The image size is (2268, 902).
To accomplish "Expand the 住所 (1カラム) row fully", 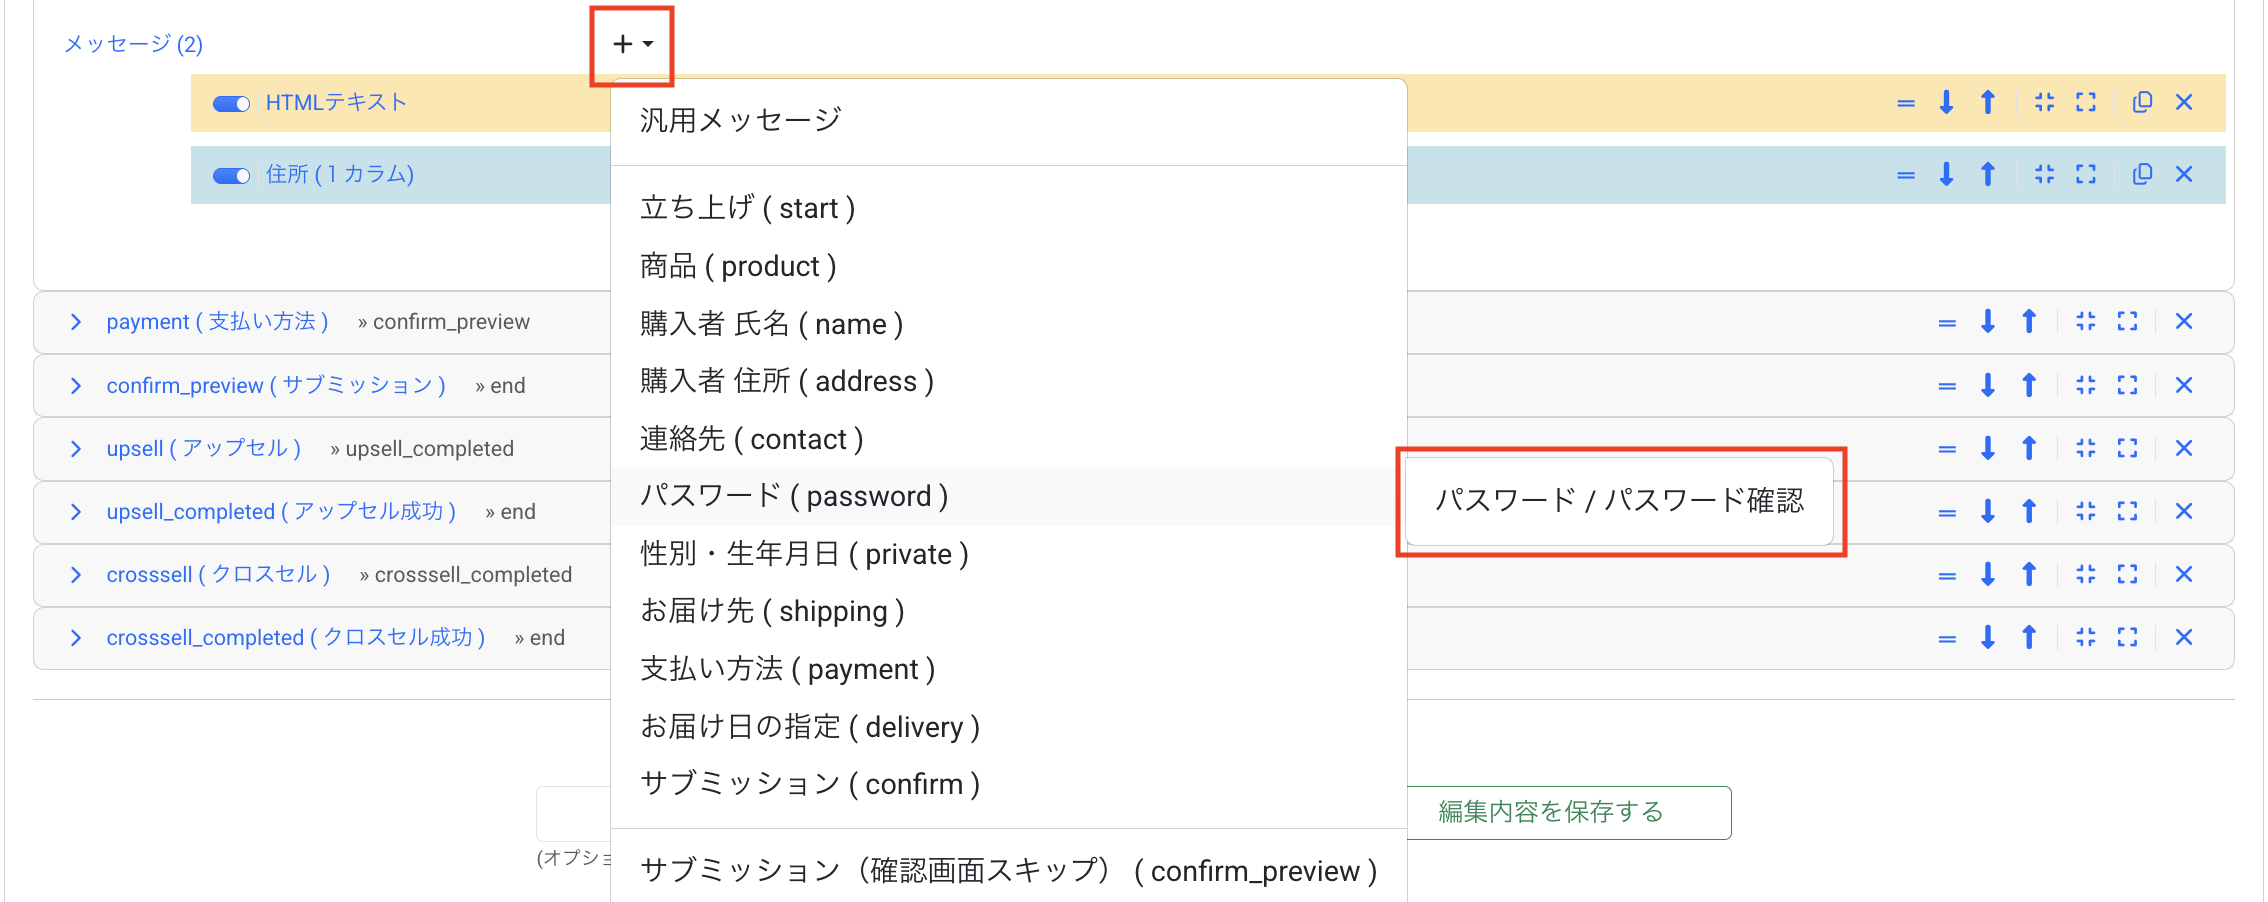I will (x=2086, y=174).
